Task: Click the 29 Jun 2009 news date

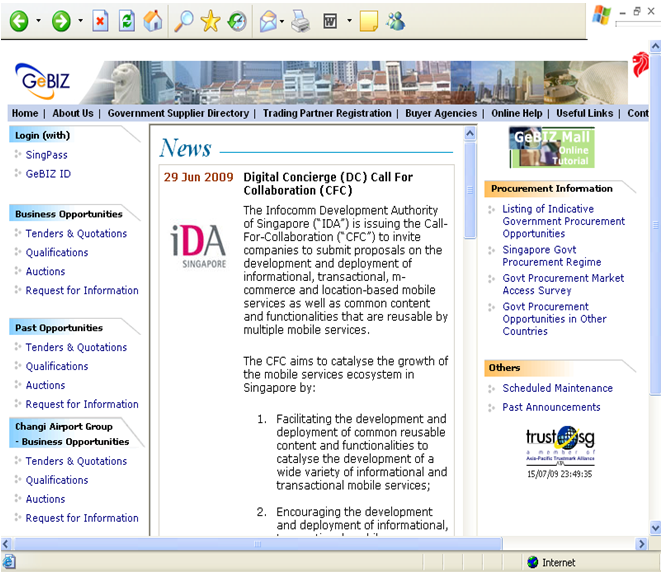Action: pos(198,177)
